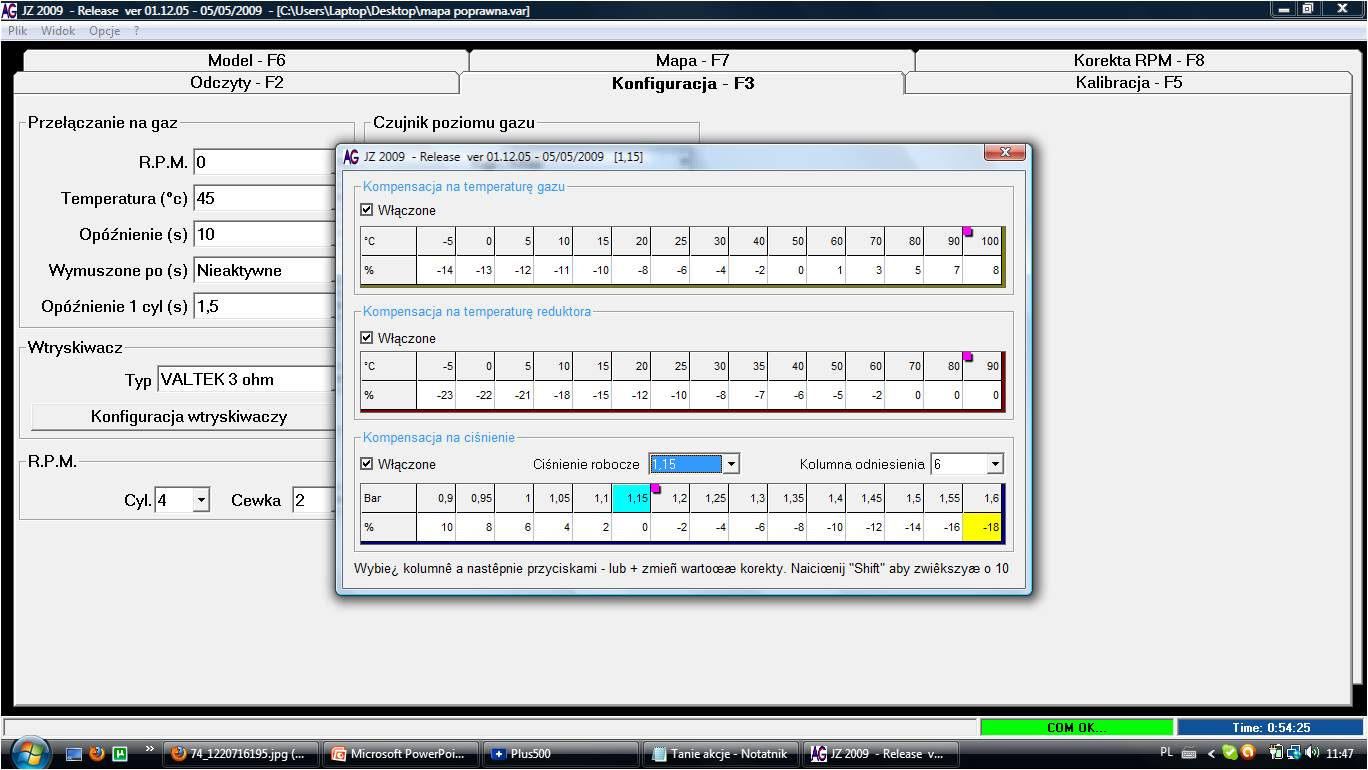Viewport: 1368px width, 770px height.
Task: Click the Temperatura (°c) field showing 45
Action: coord(264,198)
